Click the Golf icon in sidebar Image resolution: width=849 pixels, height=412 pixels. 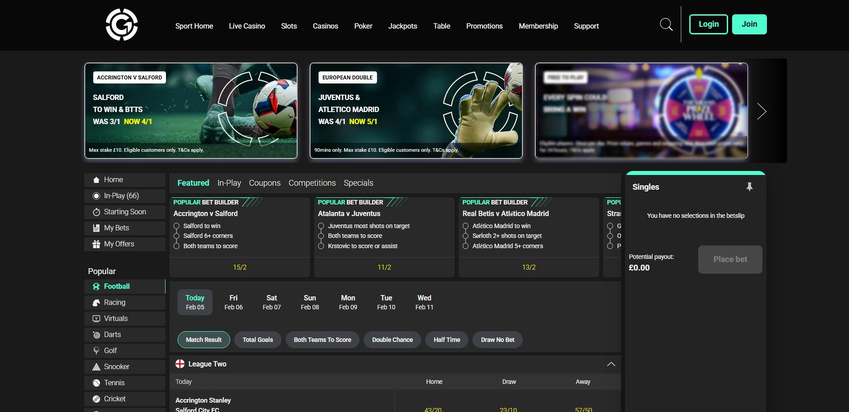(96, 350)
